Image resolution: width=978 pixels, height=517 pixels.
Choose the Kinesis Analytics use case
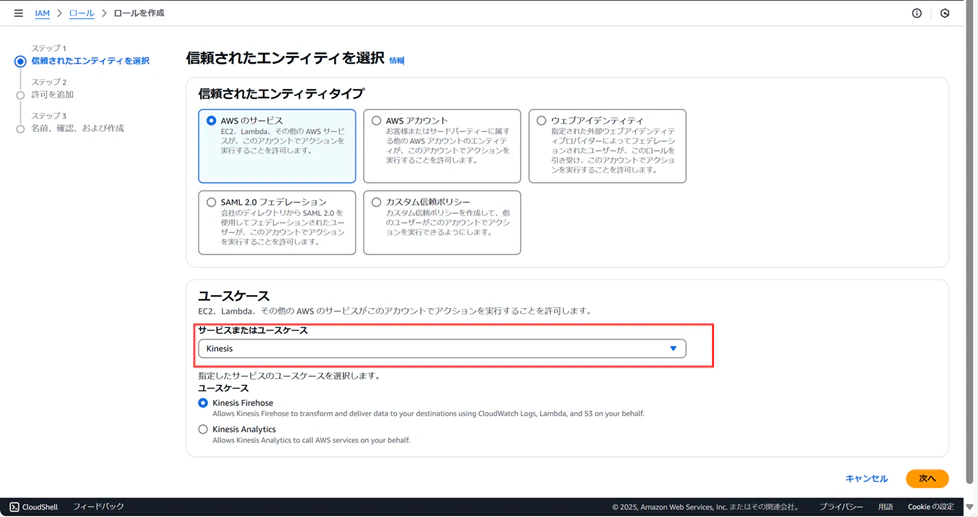[203, 429]
